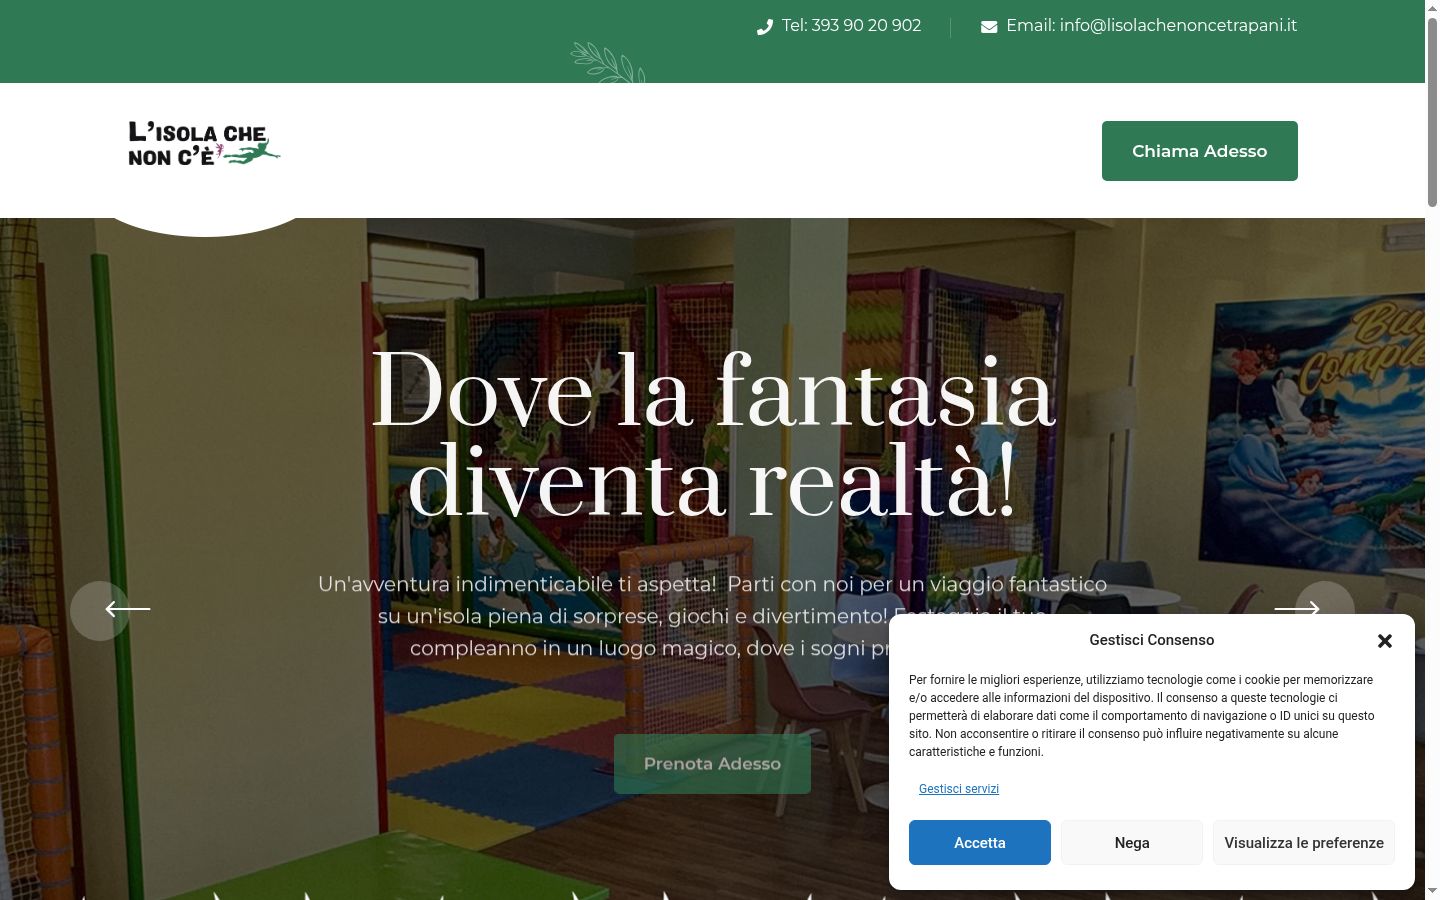The image size is (1440, 900).
Task: Decline cookies with the Nega button
Action: (x=1132, y=843)
